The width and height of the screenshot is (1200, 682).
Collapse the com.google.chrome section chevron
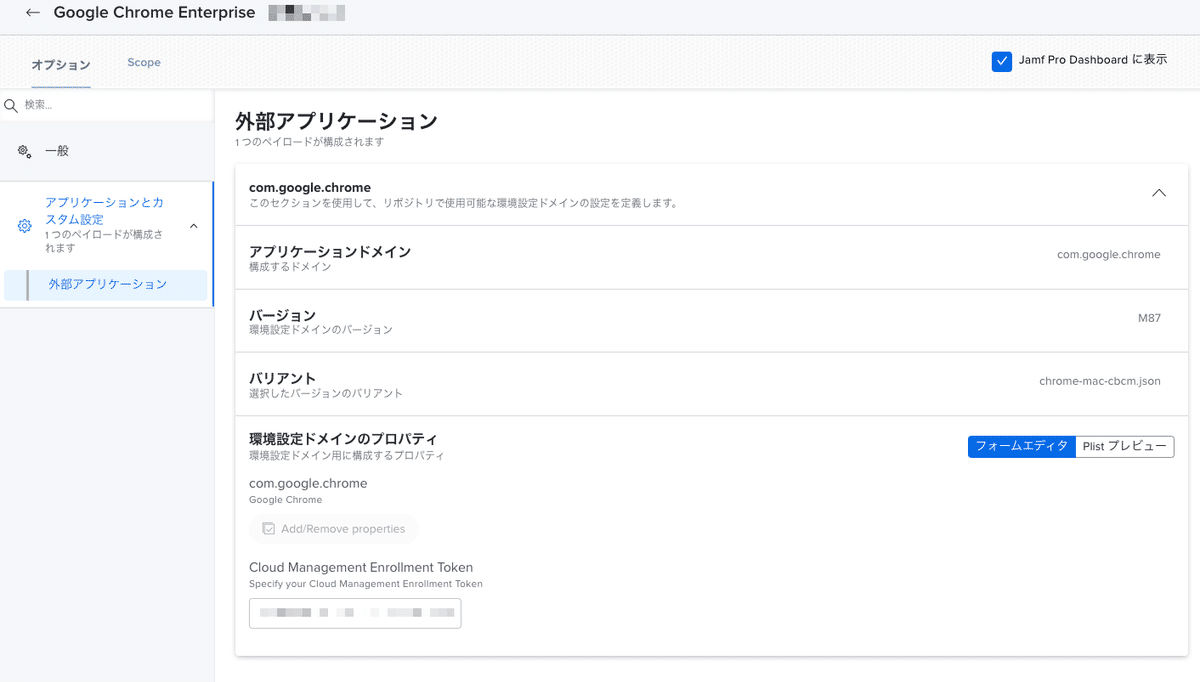point(1159,193)
